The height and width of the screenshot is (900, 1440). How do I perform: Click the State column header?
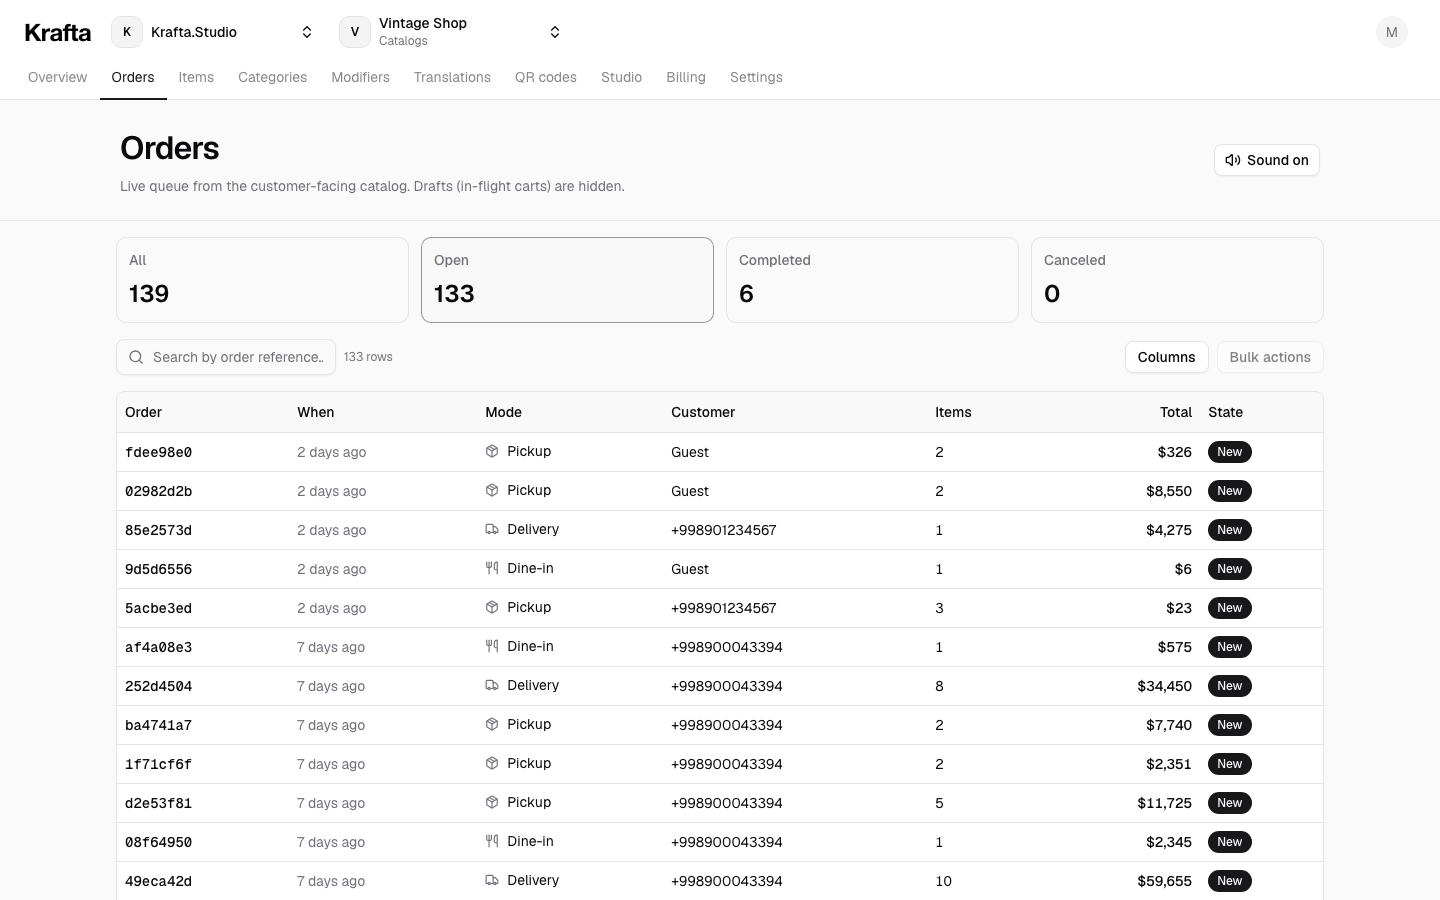tap(1225, 412)
